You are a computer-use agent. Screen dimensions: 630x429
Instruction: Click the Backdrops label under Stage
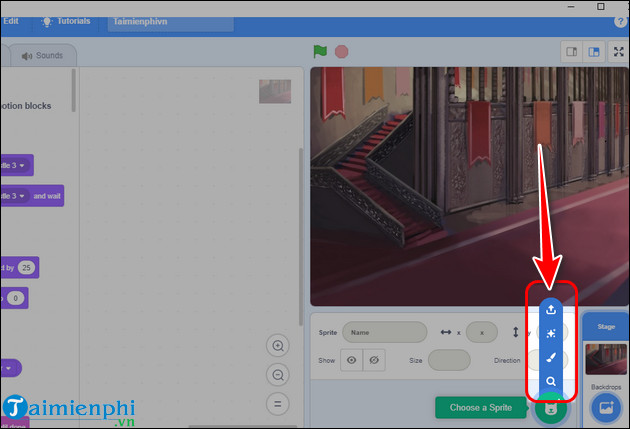point(606,387)
